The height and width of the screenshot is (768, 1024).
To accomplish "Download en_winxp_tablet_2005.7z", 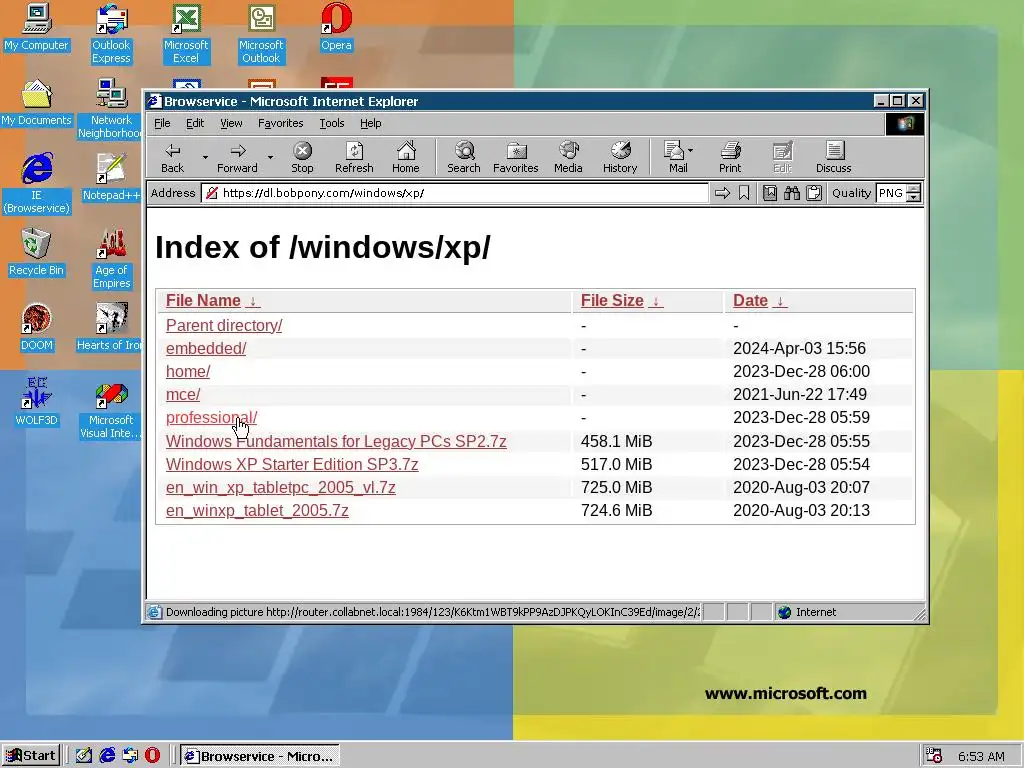I will pyautogui.click(x=257, y=510).
